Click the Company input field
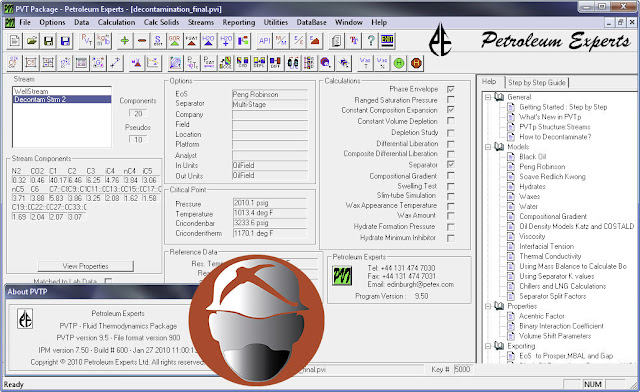640x392 pixels. click(270, 115)
